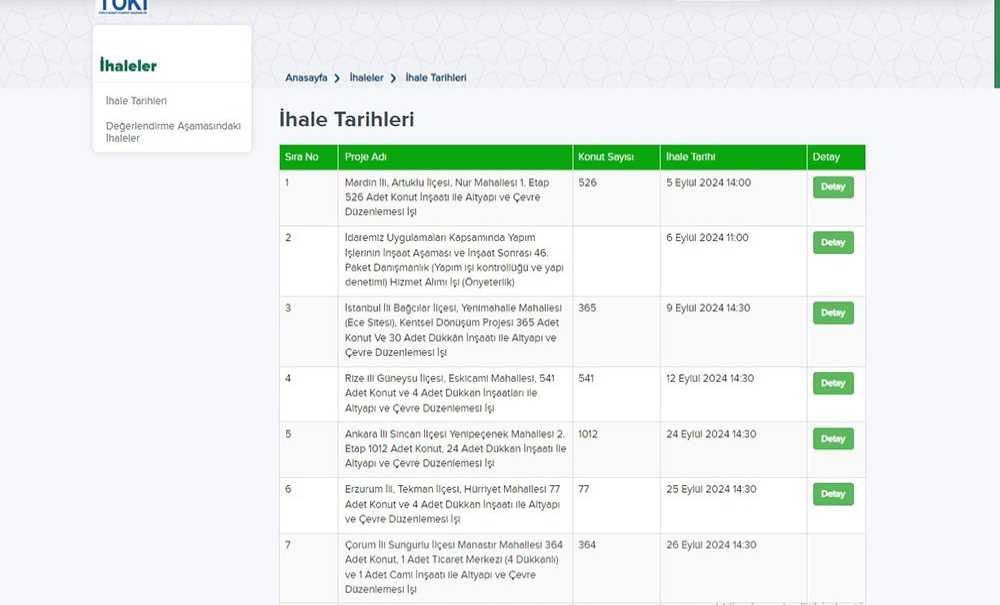Click the Sıra No column header
Screen dimensions: 1000x605
pyautogui.click(x=302, y=157)
